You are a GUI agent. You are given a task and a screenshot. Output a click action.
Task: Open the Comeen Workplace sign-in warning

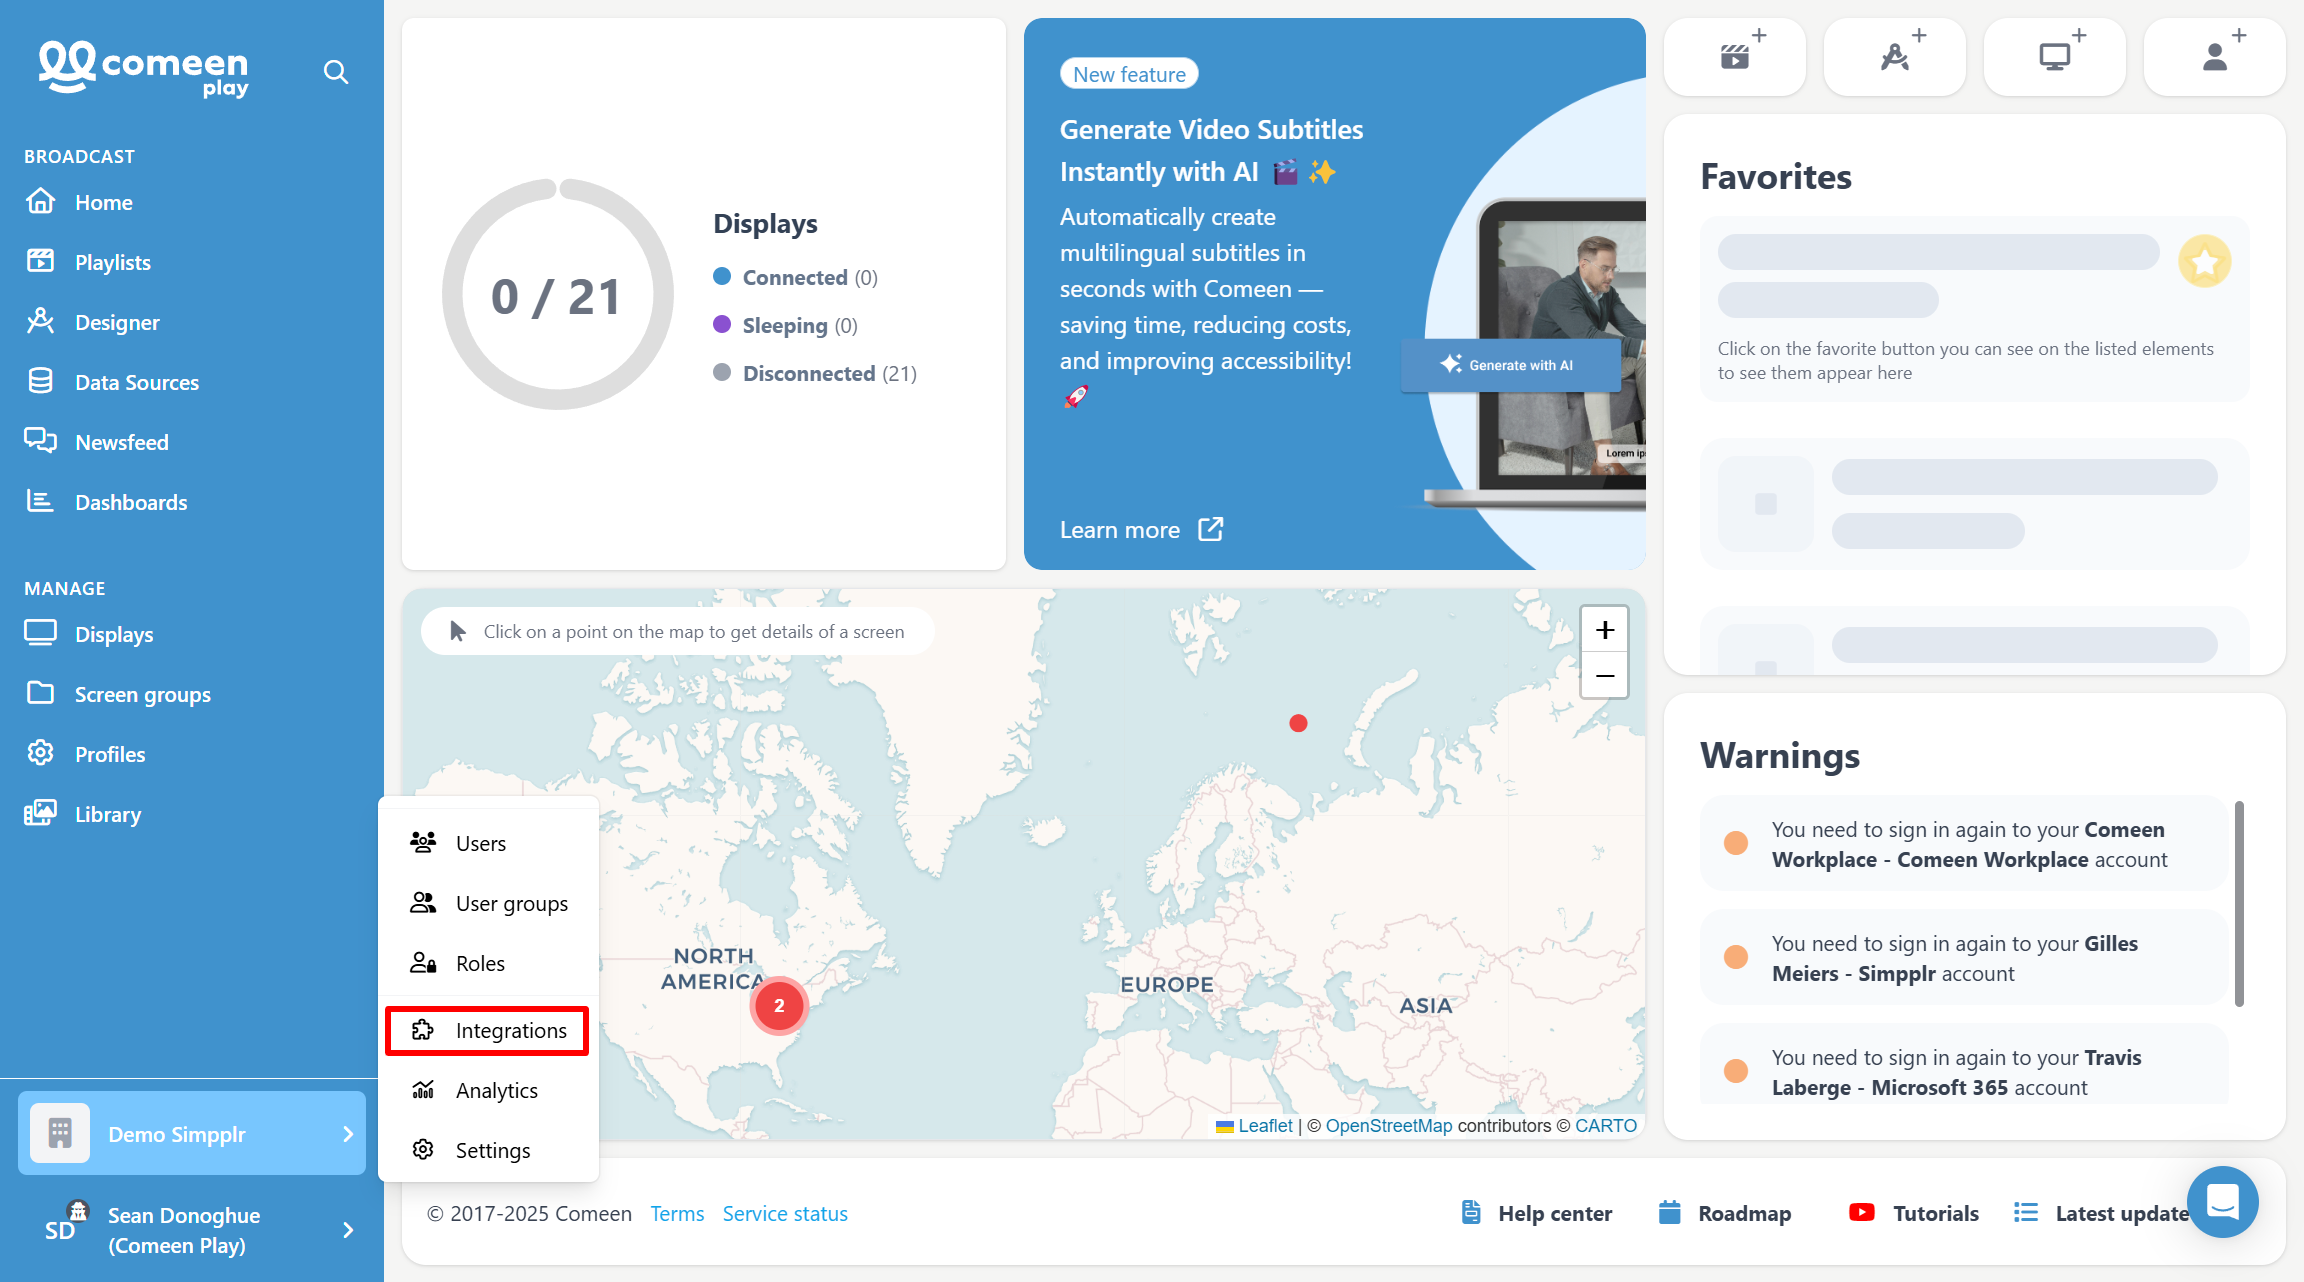tap(1964, 843)
